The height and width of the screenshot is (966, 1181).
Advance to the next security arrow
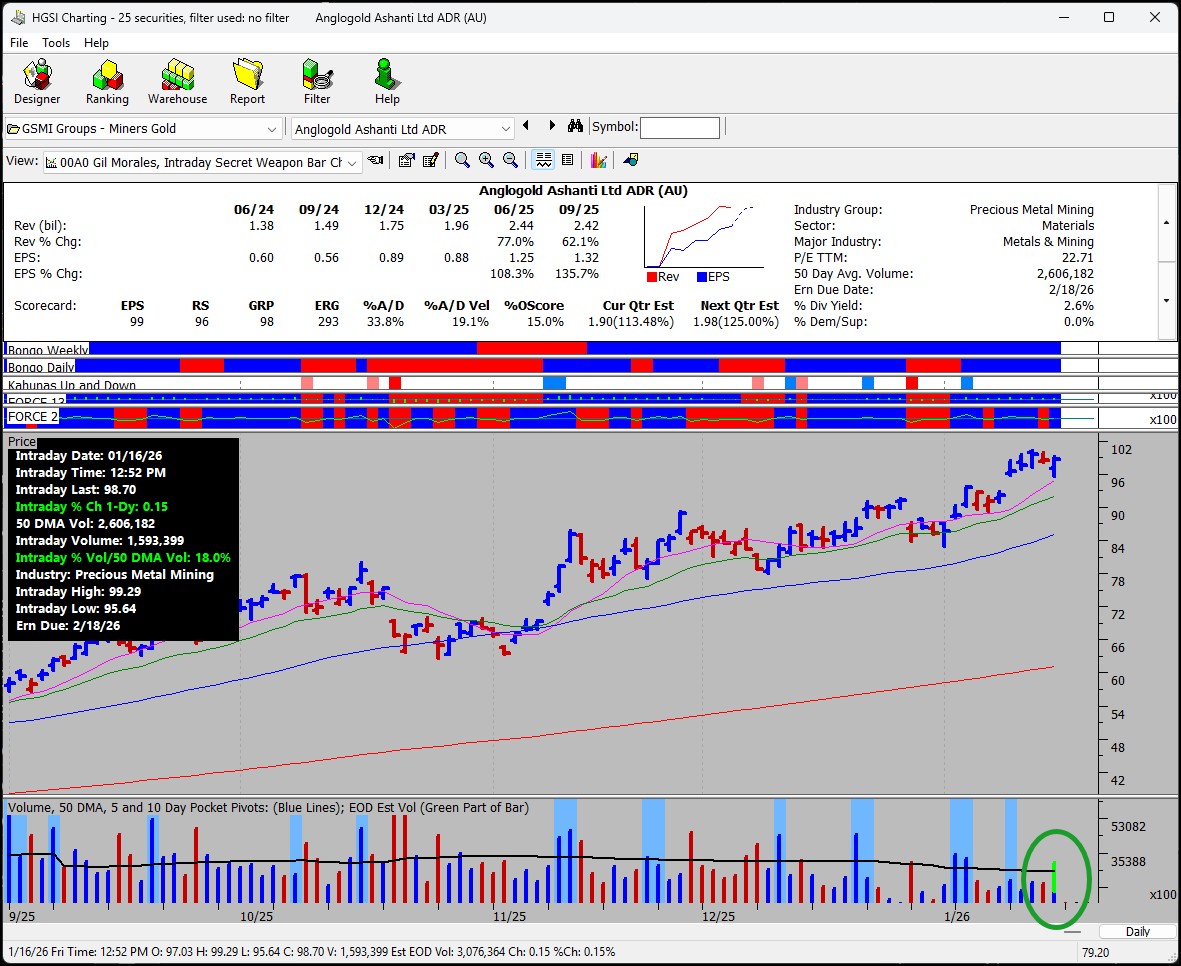(551, 126)
